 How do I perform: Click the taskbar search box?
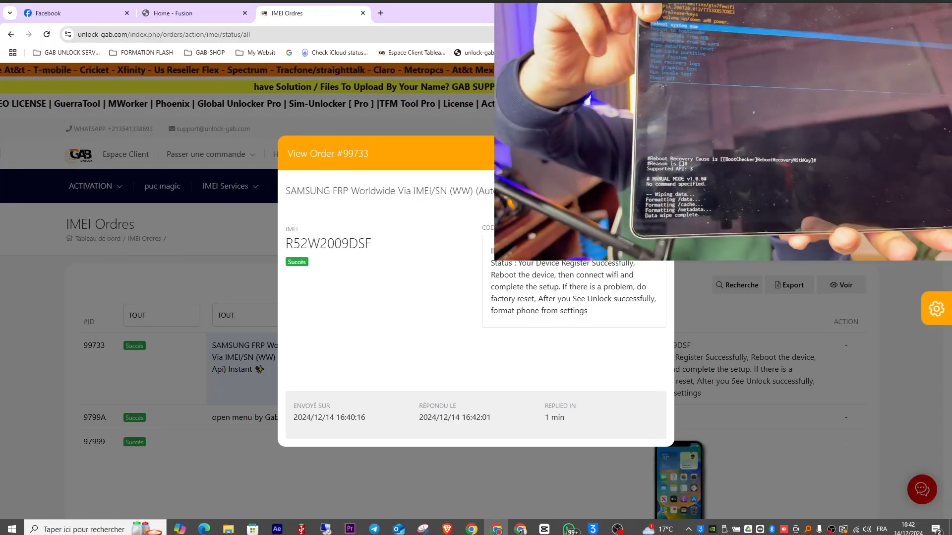(95, 529)
